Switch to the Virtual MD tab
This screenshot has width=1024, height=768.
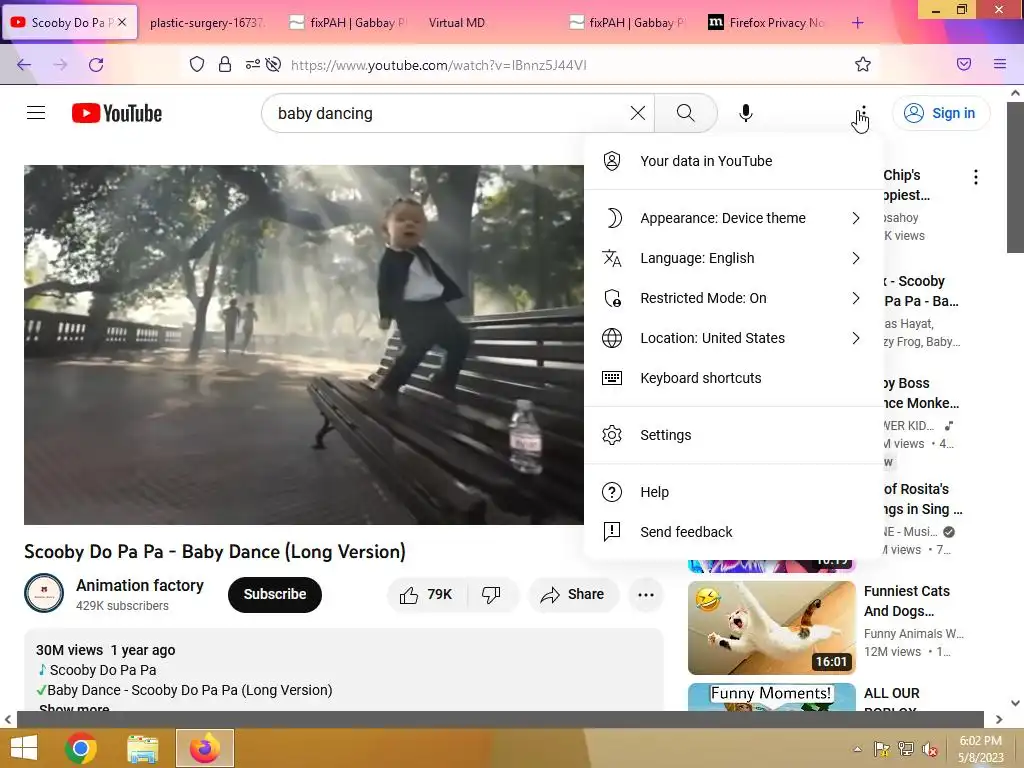(x=456, y=23)
